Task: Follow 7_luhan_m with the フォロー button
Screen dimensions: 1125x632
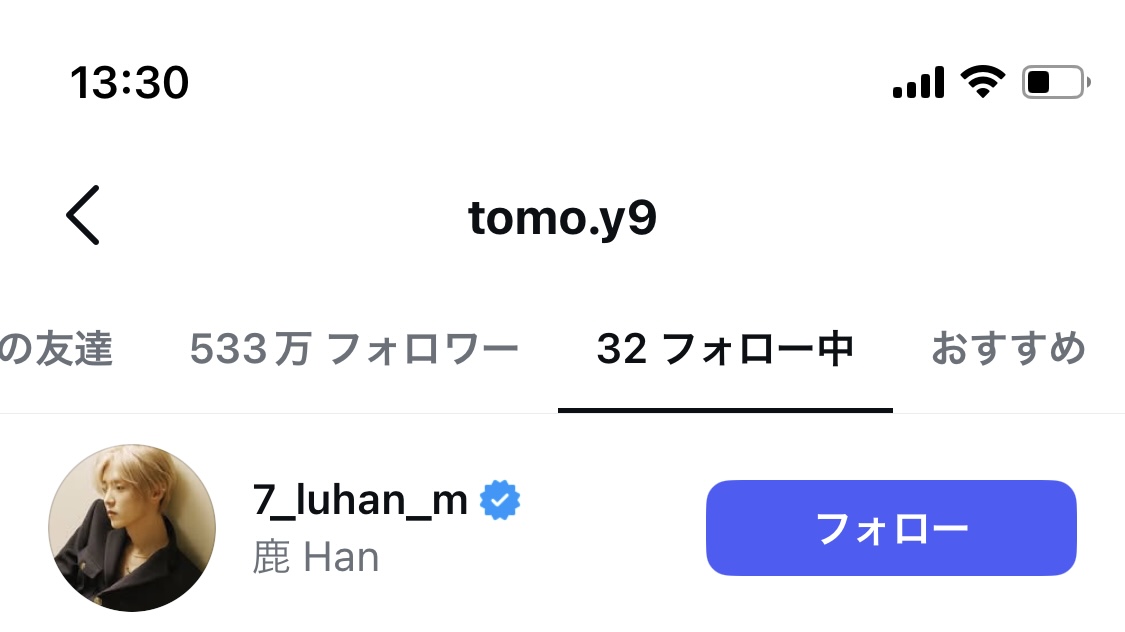Action: click(891, 528)
